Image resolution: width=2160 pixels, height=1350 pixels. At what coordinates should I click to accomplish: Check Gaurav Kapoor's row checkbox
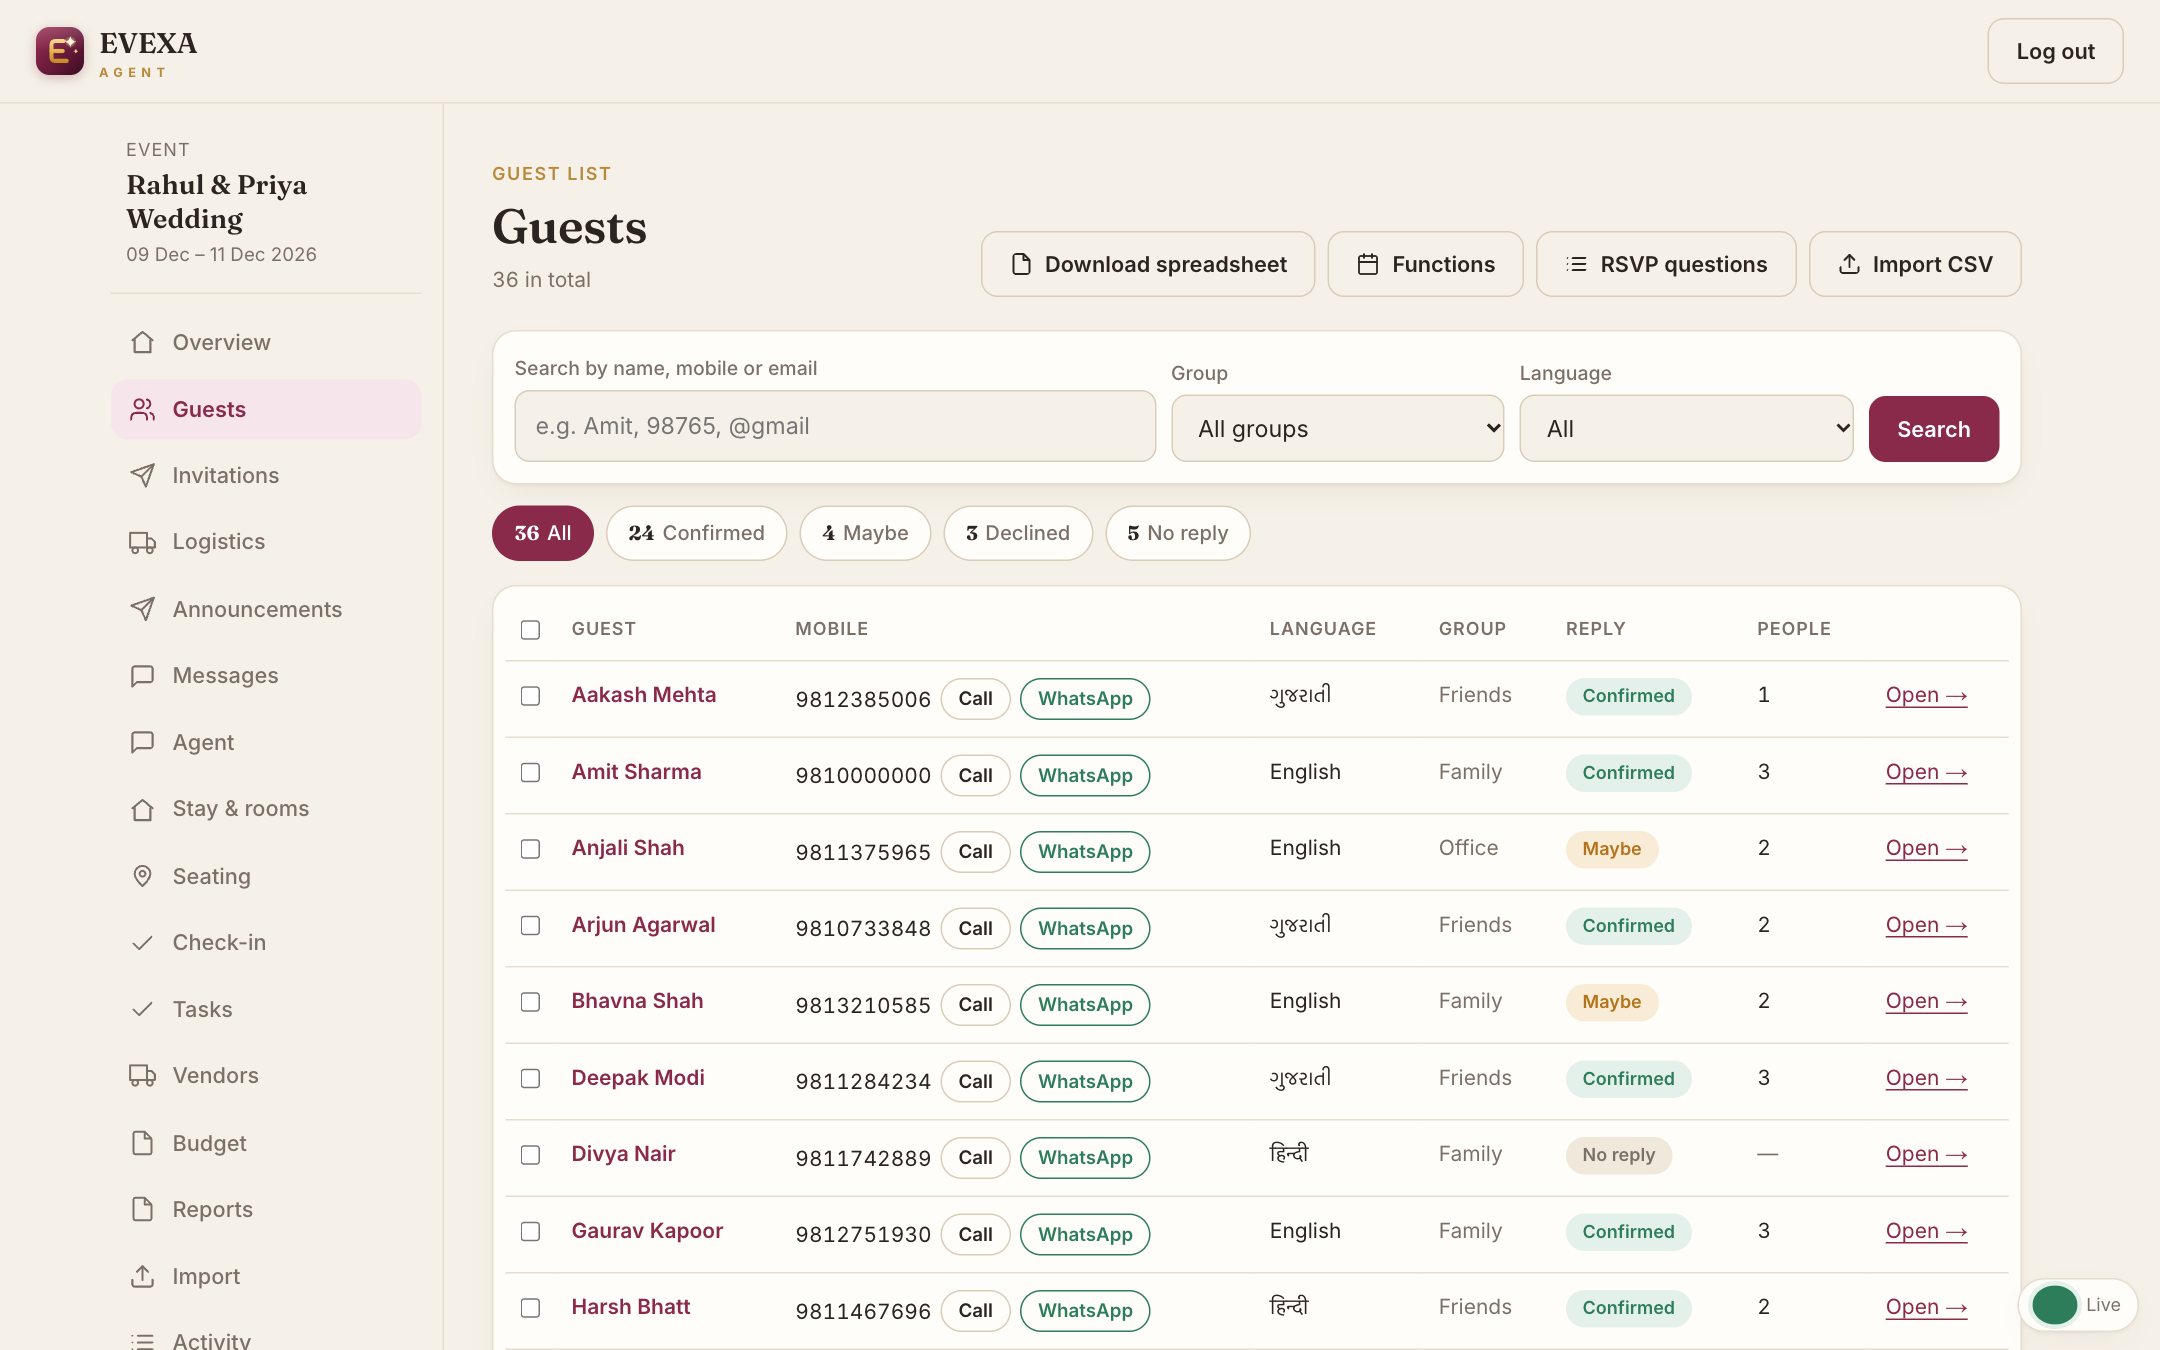click(530, 1232)
